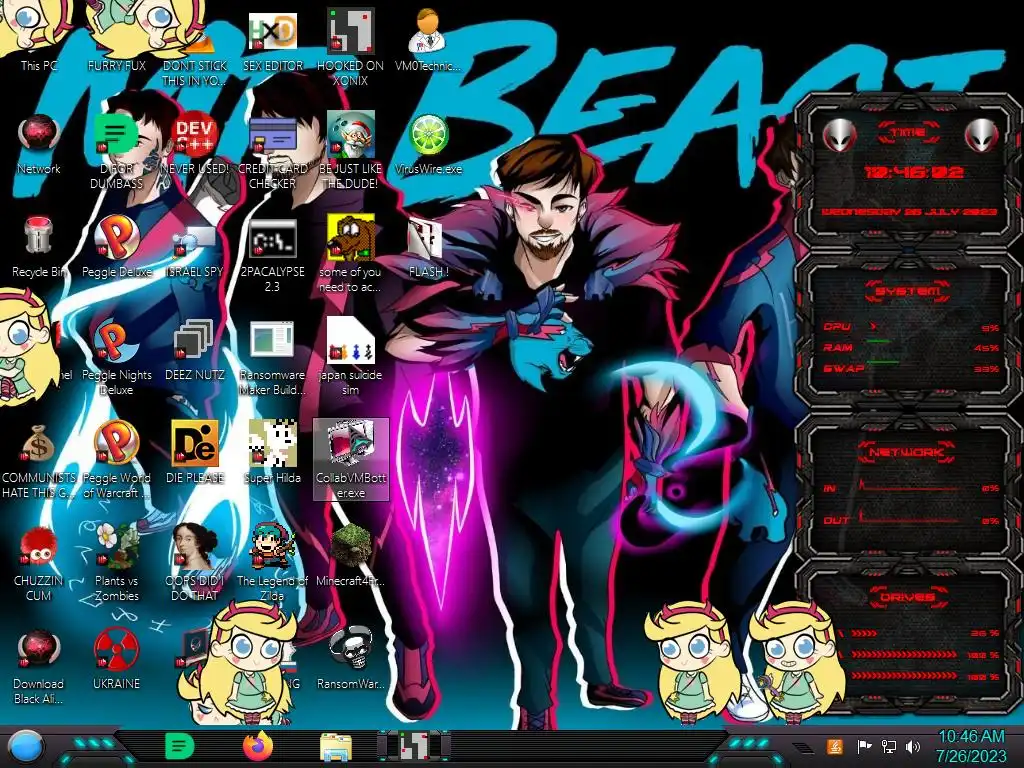Image resolution: width=1024 pixels, height=768 pixels.
Task: Launch Plants vs Zombies shortcut
Action: tap(116, 563)
